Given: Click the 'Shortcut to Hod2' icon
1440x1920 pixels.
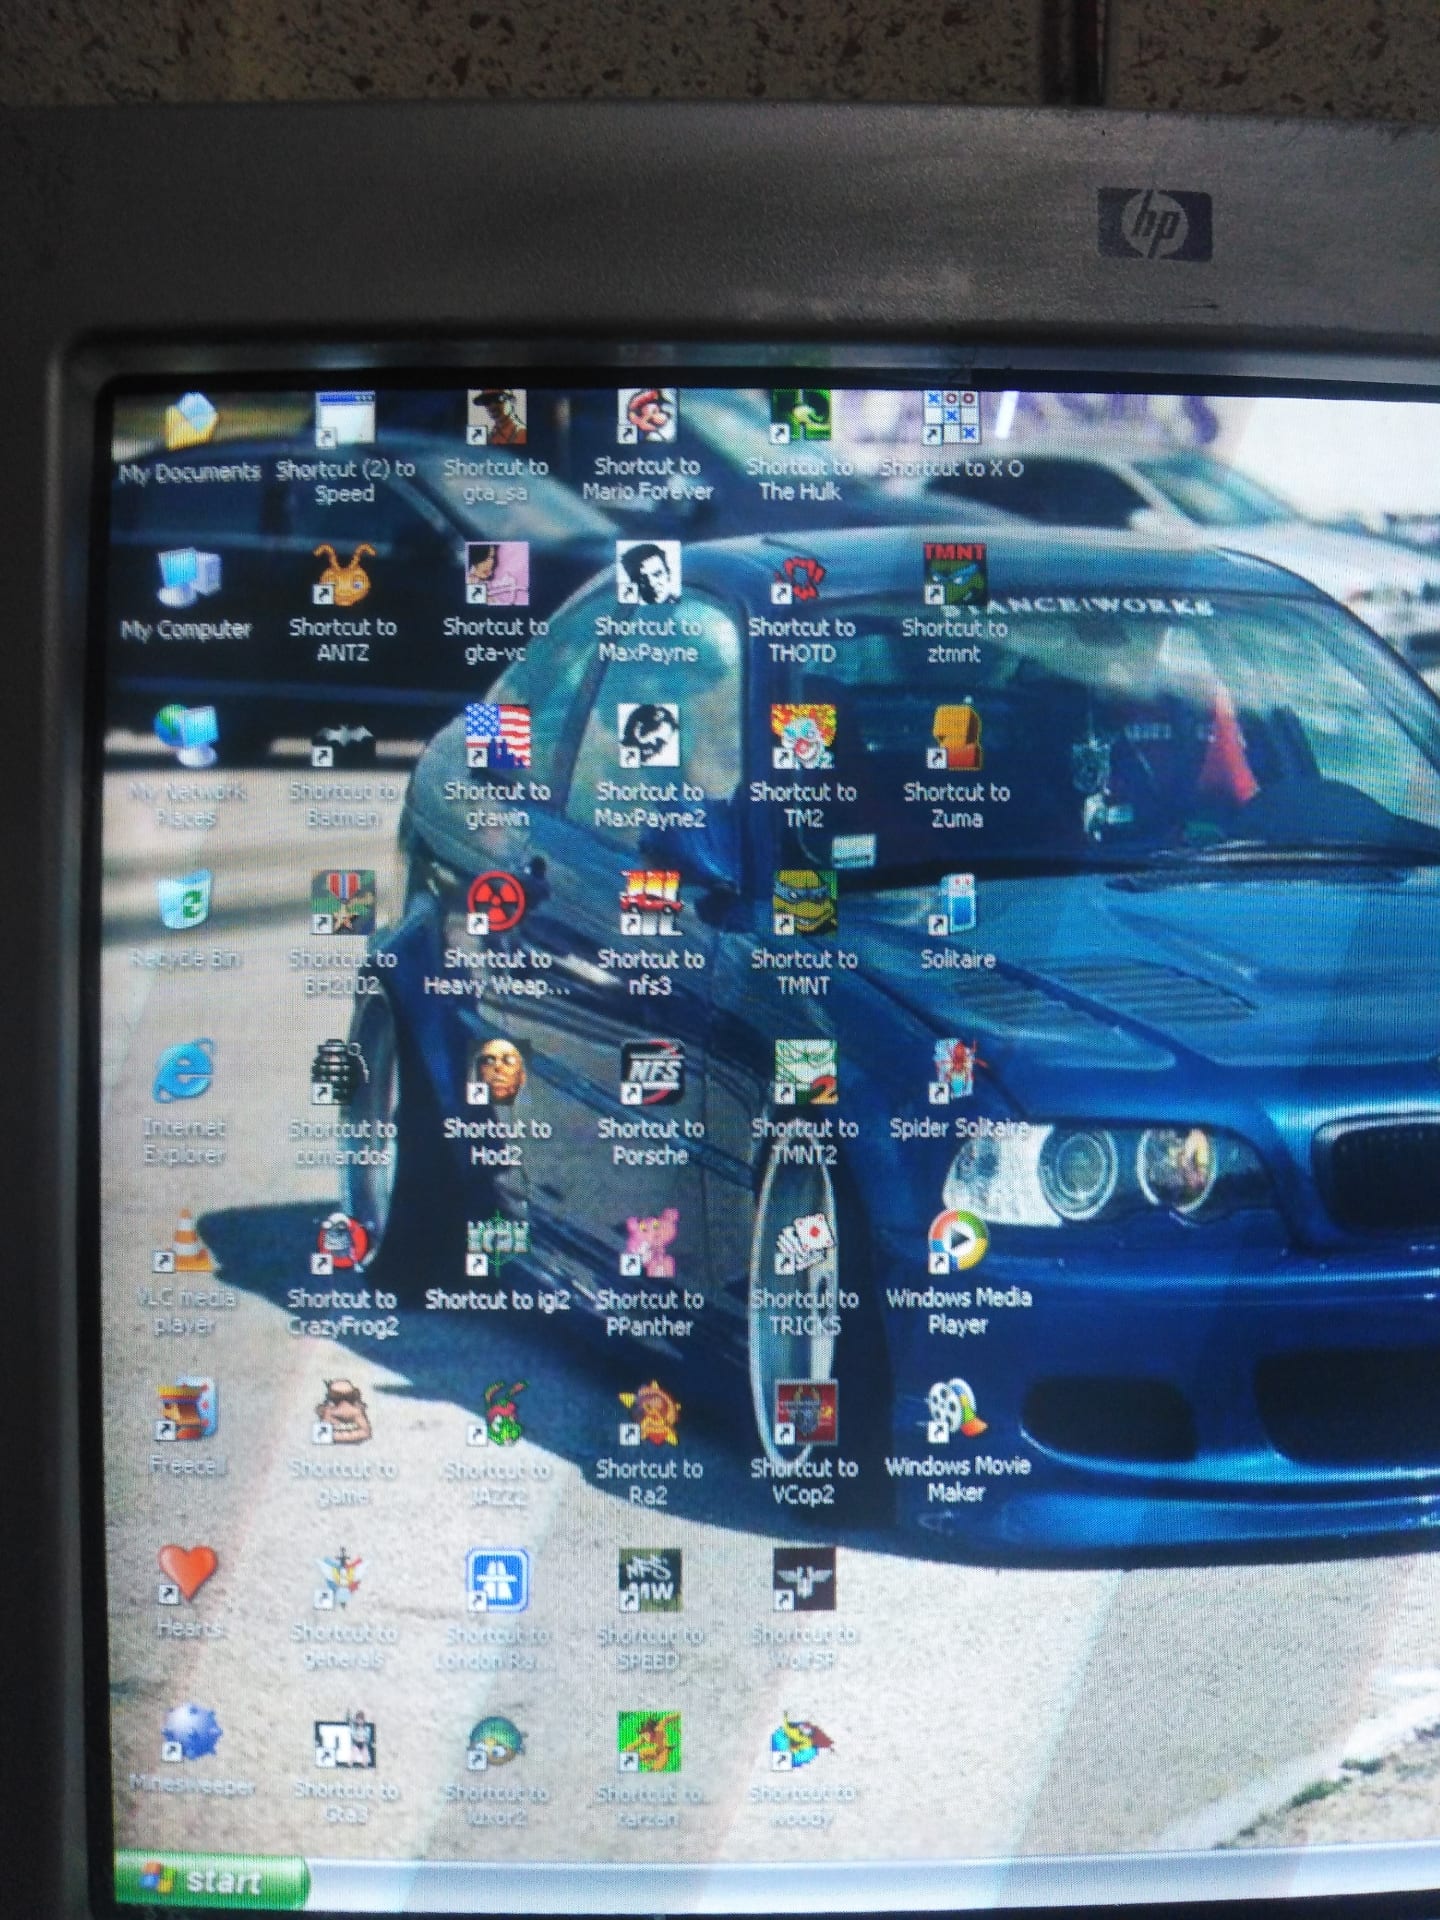Looking at the screenshot, I should [x=497, y=1072].
